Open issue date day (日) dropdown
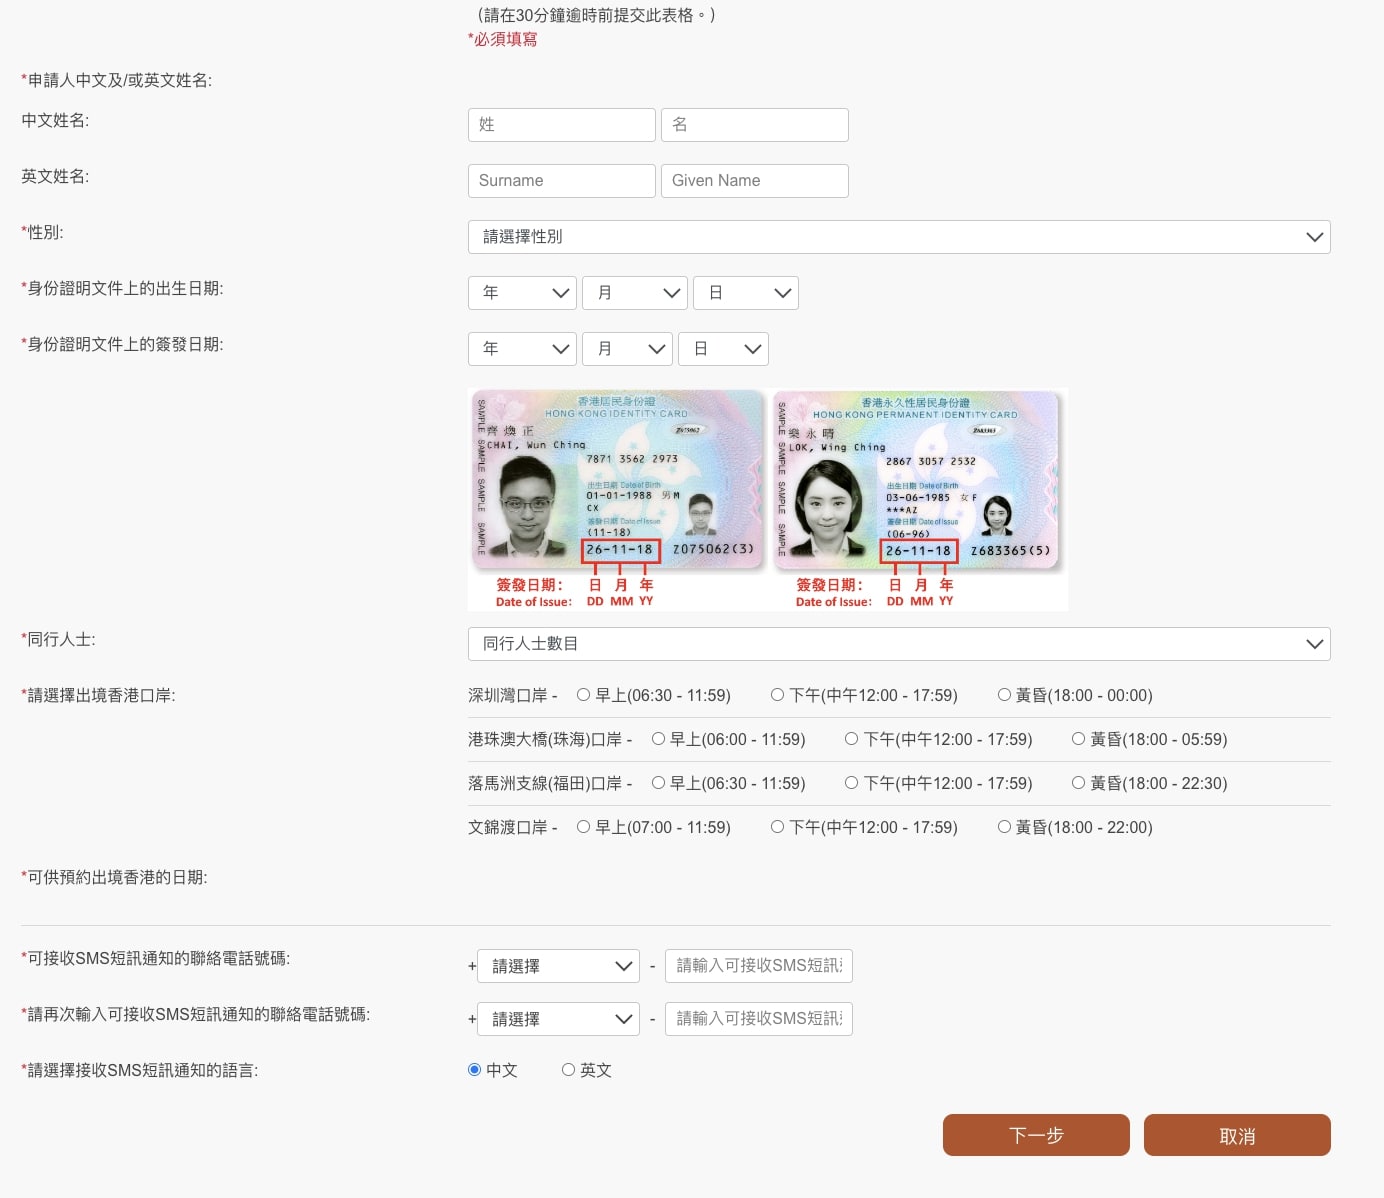Viewport: 1384px width, 1198px height. point(723,349)
